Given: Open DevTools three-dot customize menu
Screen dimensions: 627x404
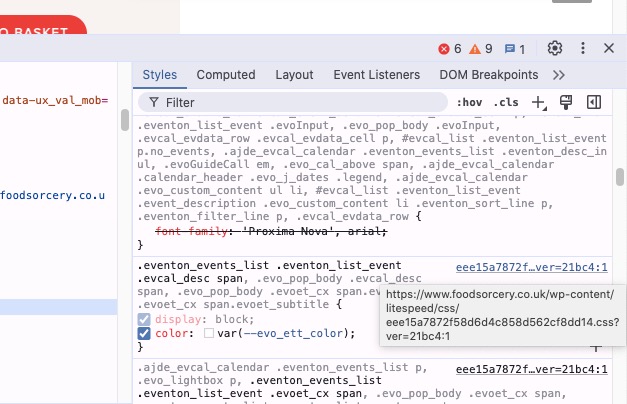Looking at the screenshot, I should [x=583, y=48].
